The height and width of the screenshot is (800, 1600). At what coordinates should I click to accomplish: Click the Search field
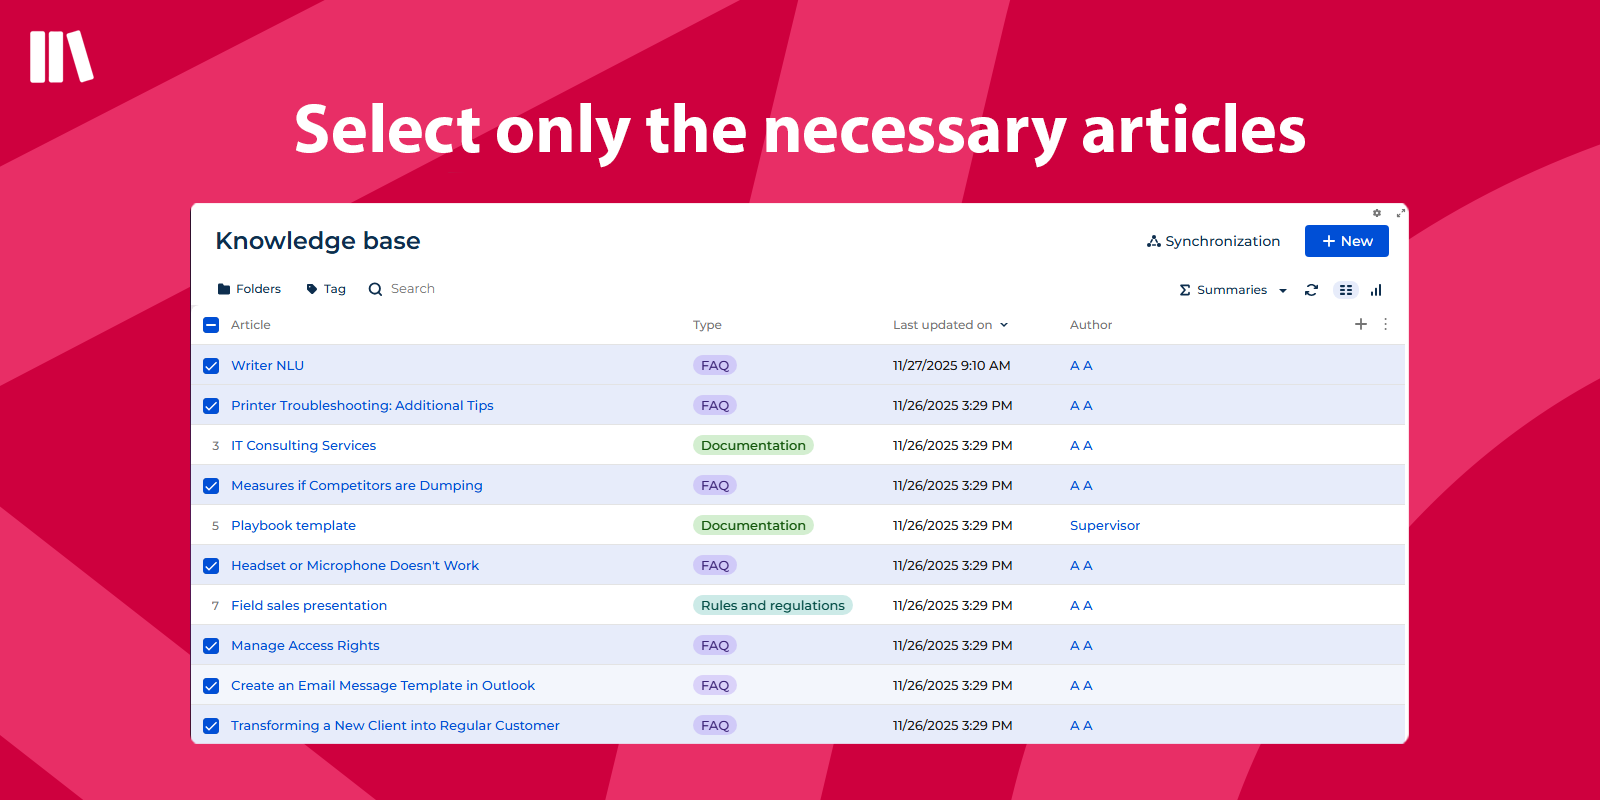click(412, 289)
